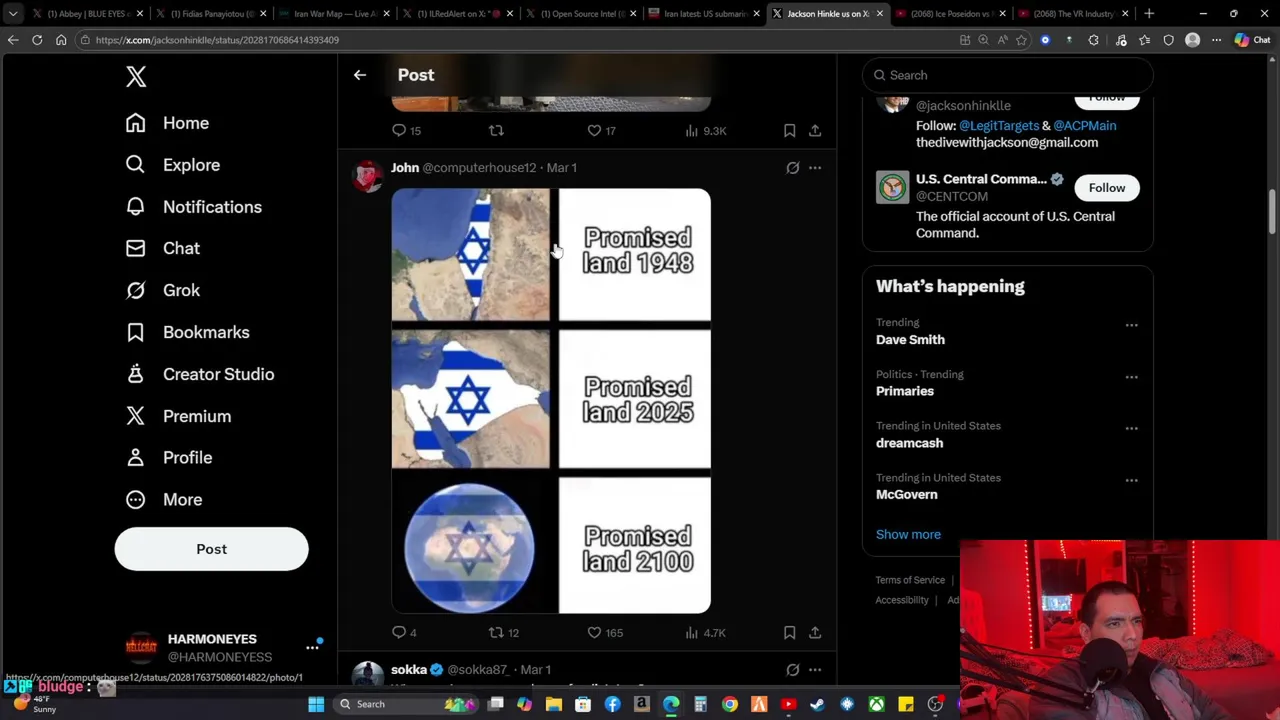Open options for McGovern trend
This screenshot has height=720, width=1280.
[1131, 480]
